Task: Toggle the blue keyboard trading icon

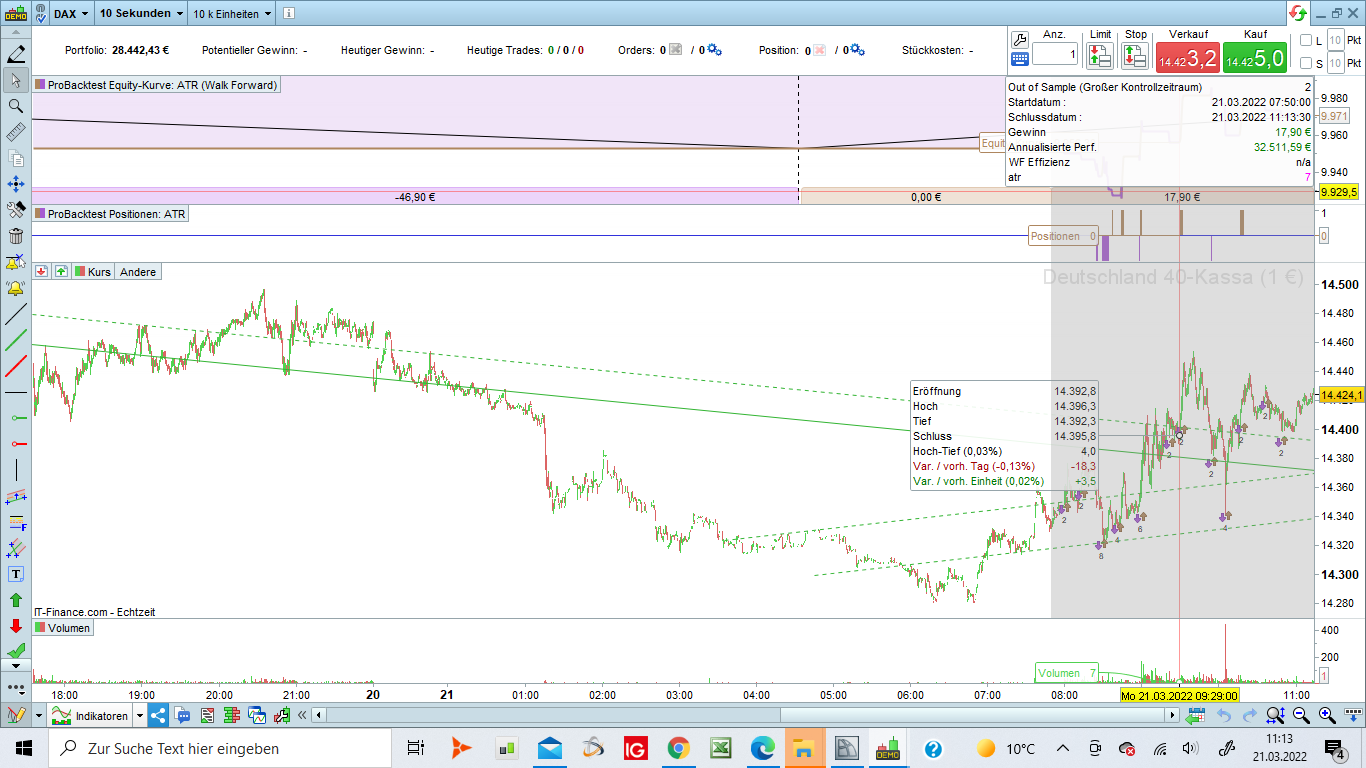Action: [1020, 60]
